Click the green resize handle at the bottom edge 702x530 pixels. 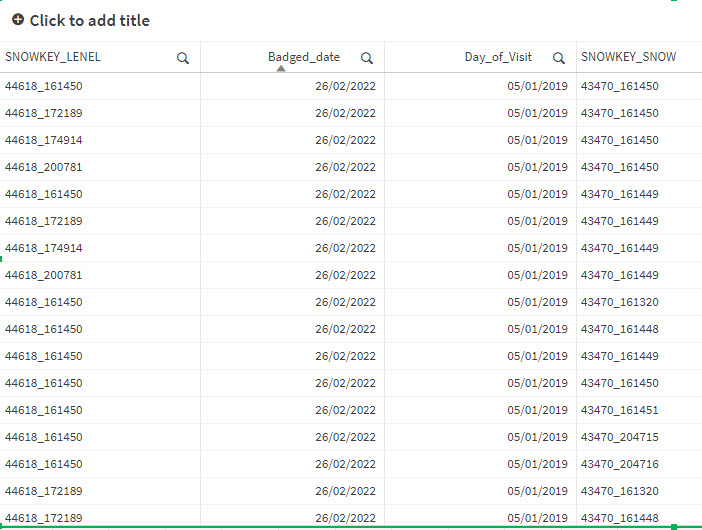pyautogui.click(x=674, y=526)
